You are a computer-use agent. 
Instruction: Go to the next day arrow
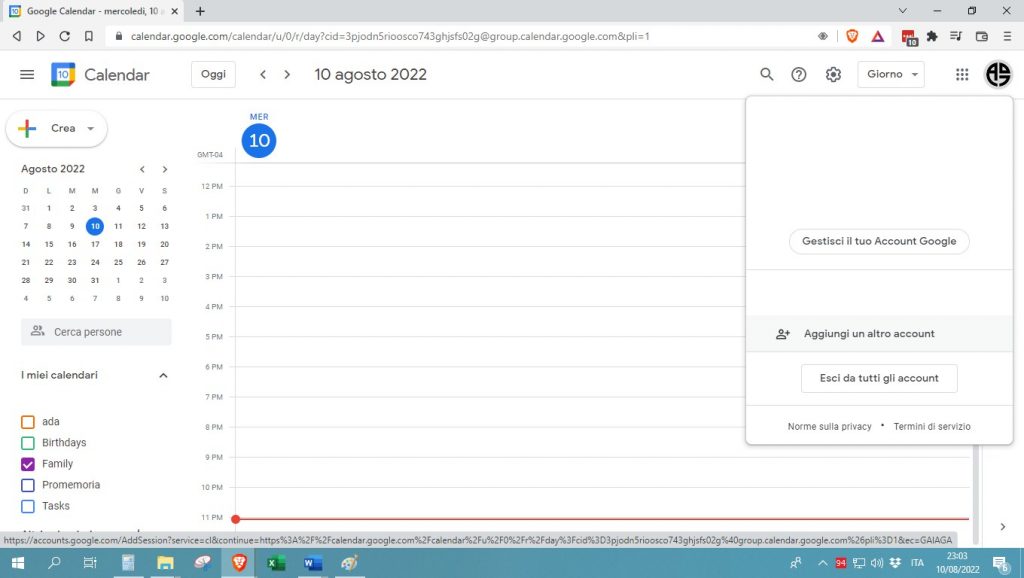click(x=287, y=75)
